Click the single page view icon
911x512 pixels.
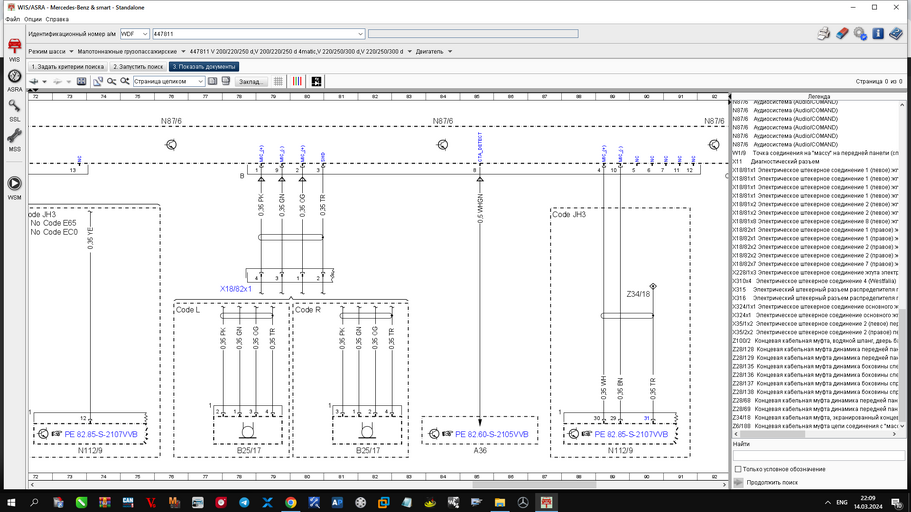(213, 81)
